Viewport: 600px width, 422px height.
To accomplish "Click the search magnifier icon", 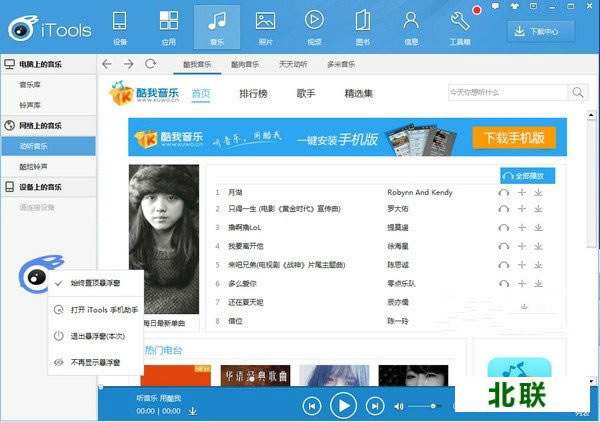I will click(577, 93).
